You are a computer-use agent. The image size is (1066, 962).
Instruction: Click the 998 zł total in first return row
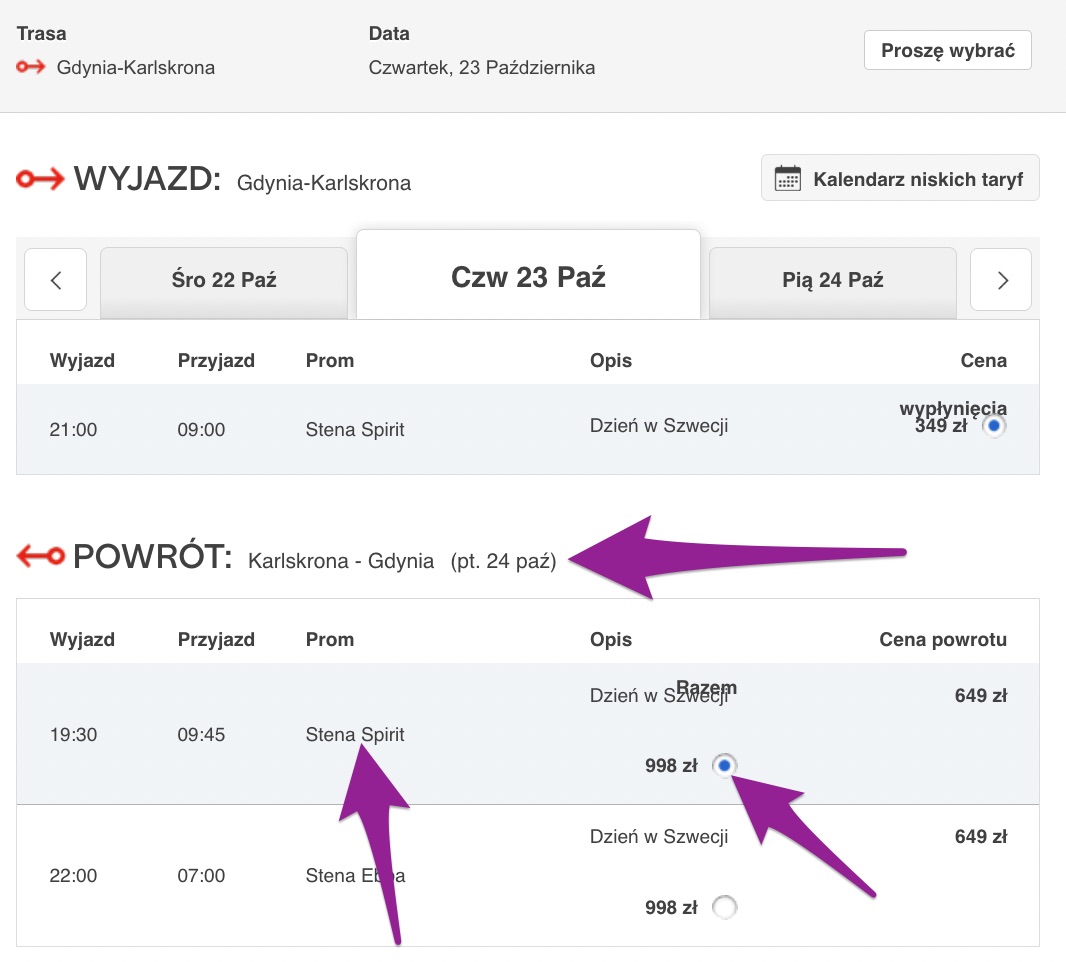pos(671,767)
